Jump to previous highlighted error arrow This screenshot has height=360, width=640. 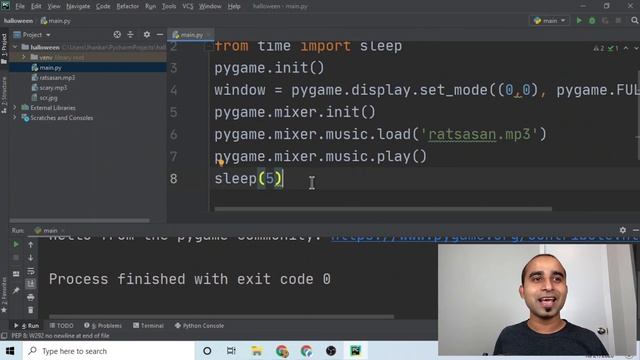626,49
